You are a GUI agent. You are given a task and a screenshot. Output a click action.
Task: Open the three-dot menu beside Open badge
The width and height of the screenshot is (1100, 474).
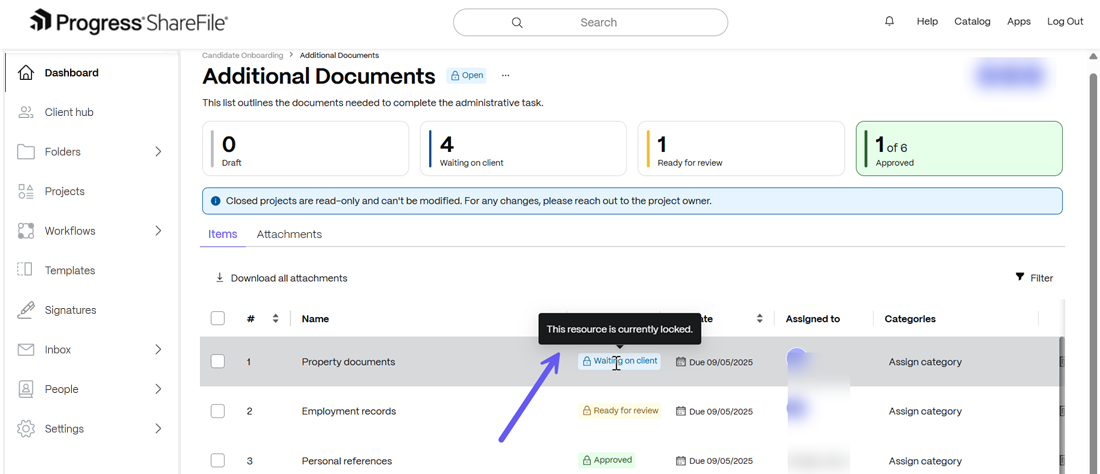tap(505, 75)
